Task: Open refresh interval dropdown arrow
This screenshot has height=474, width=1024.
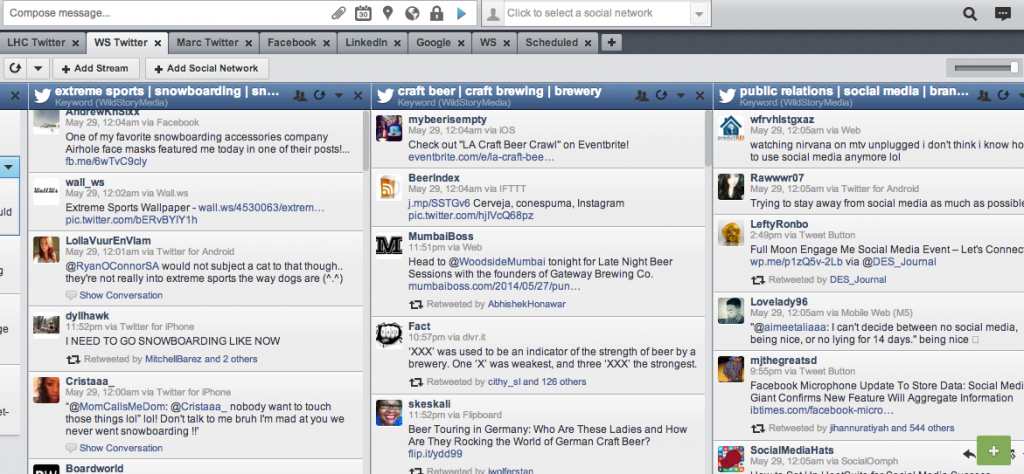Action: click(x=38, y=68)
